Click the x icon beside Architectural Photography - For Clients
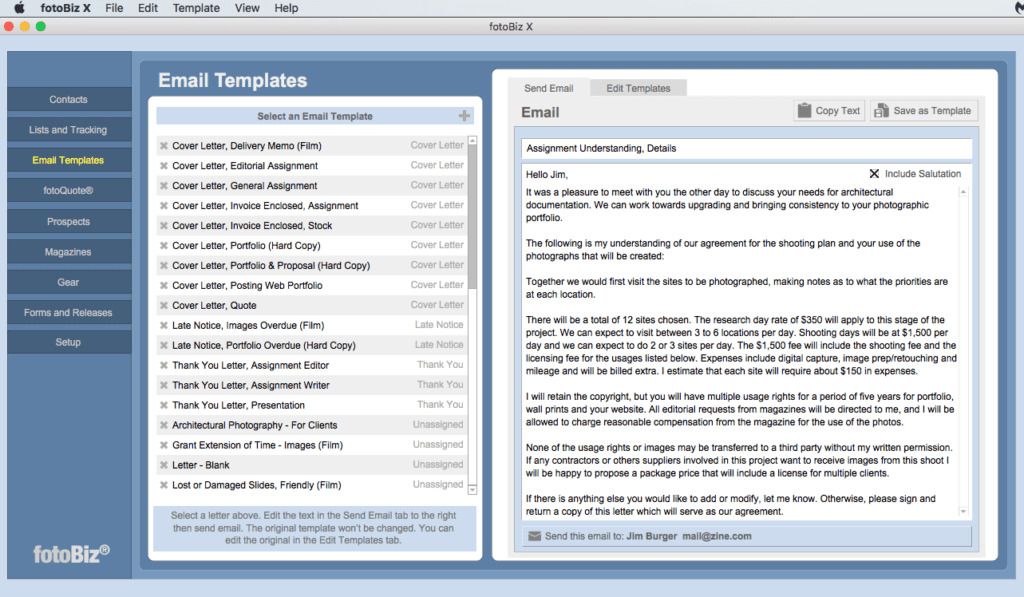Viewport: 1024px width, 597px height. click(164, 425)
